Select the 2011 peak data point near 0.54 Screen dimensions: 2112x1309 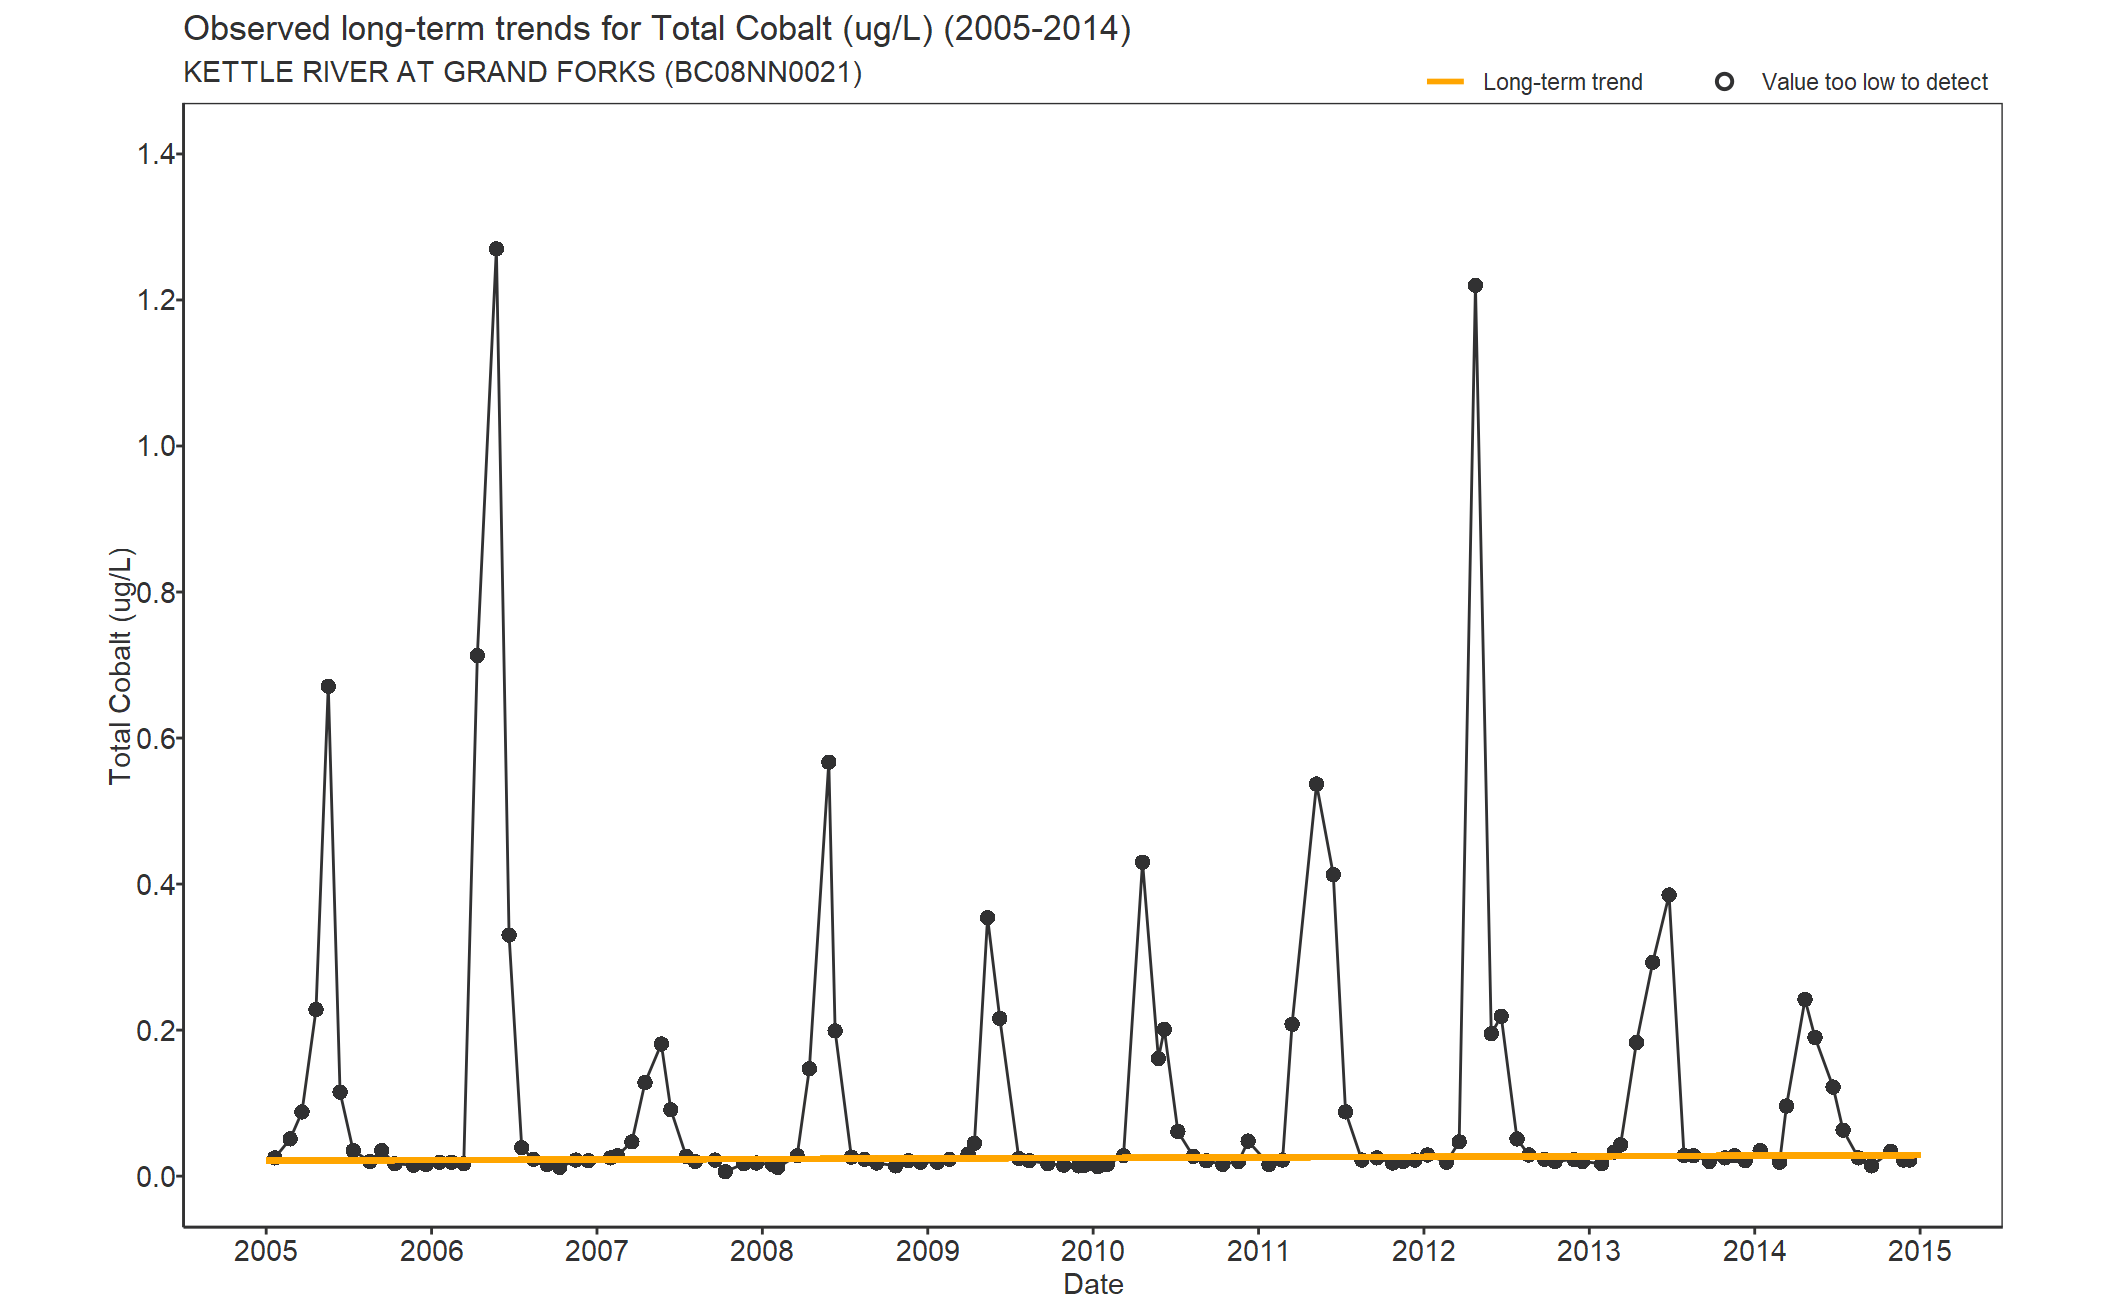click(1316, 784)
